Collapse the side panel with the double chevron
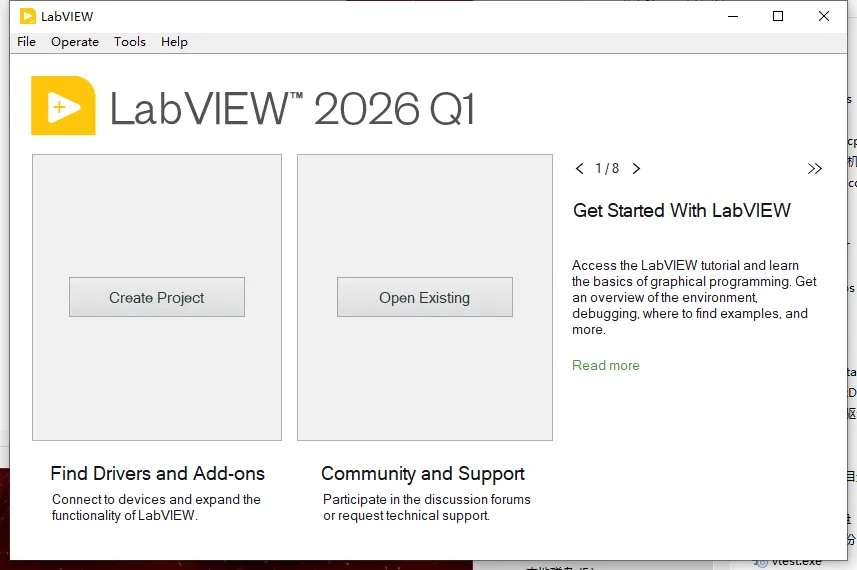Image resolution: width=857 pixels, height=570 pixels. click(814, 169)
